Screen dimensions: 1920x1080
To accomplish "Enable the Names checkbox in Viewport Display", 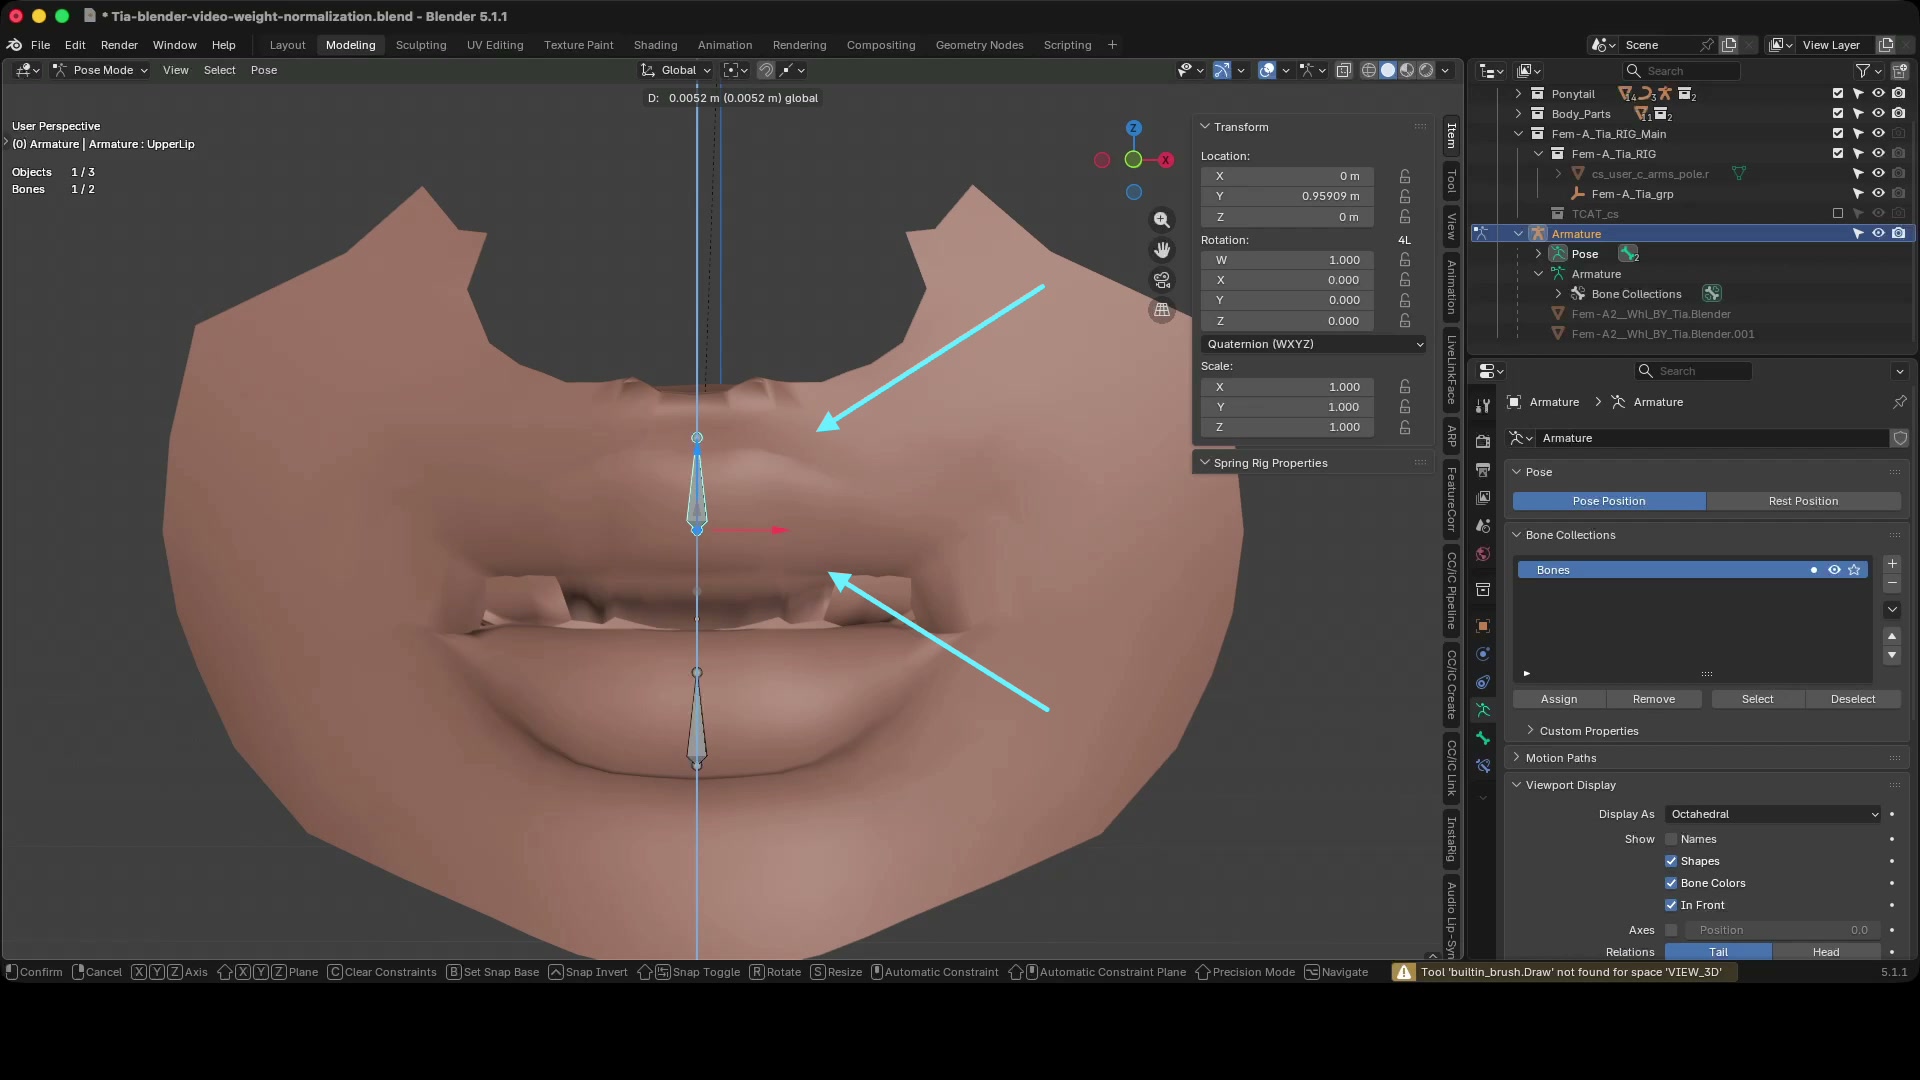I will (x=1671, y=839).
